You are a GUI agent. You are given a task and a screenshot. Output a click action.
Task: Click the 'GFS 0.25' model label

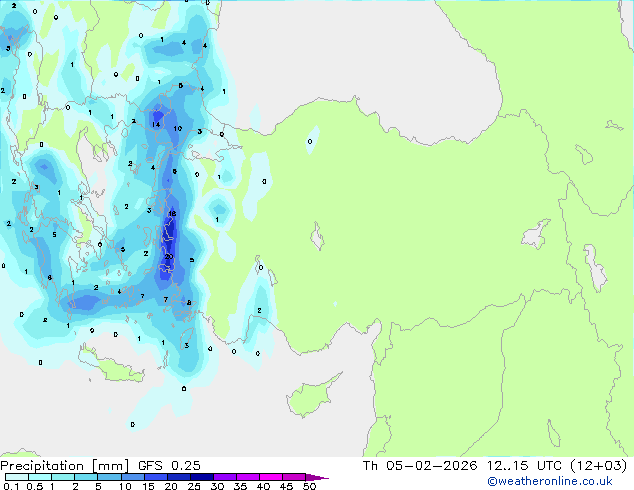(169, 466)
